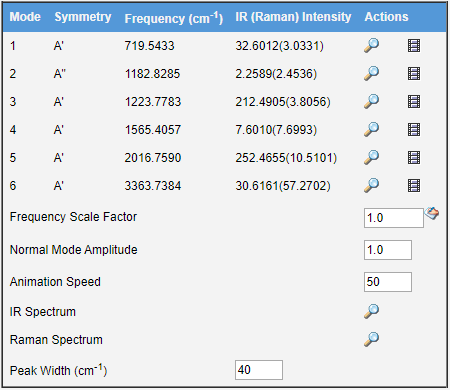Click magnifier icon for mode 5

point(371,157)
